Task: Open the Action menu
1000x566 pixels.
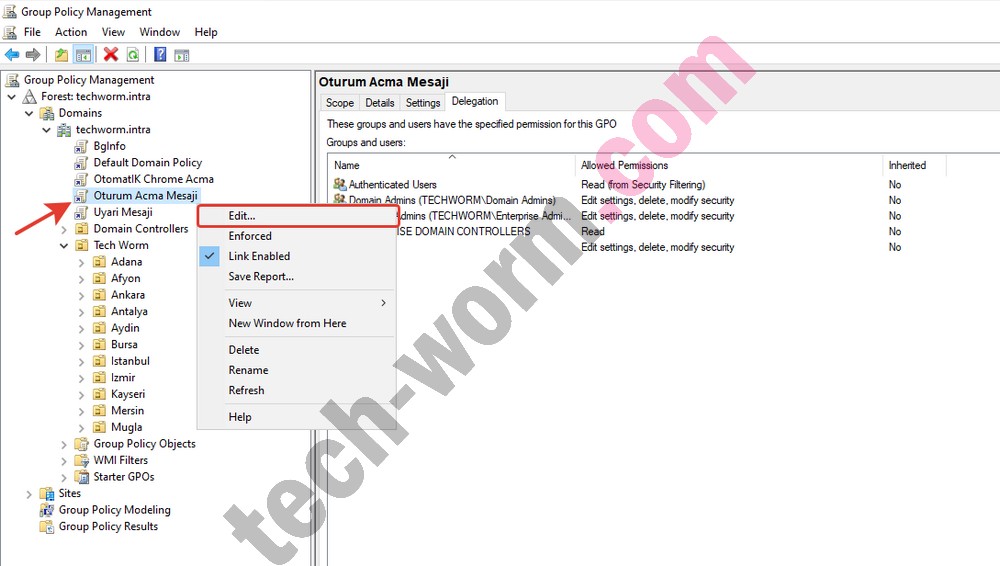Action: pyautogui.click(x=71, y=32)
